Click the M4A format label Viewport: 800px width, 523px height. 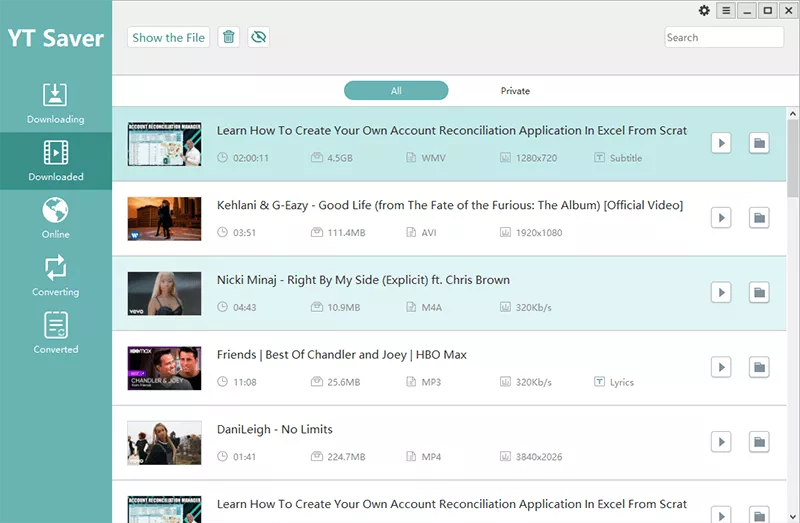[x=432, y=307]
